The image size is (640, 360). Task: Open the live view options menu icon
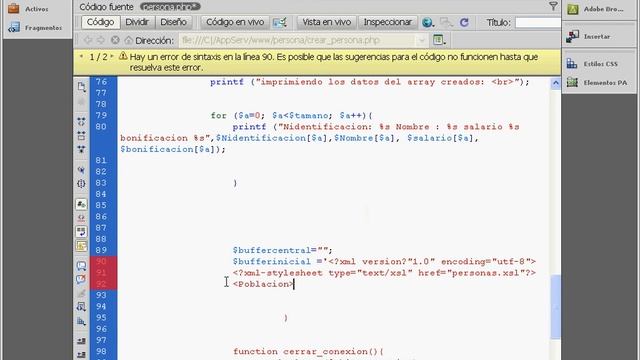[439, 40]
